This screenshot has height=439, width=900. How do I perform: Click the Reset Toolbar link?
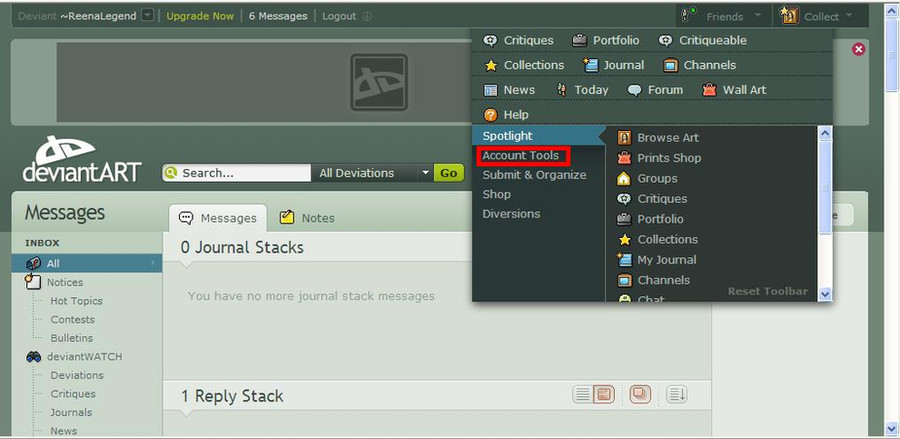click(767, 292)
